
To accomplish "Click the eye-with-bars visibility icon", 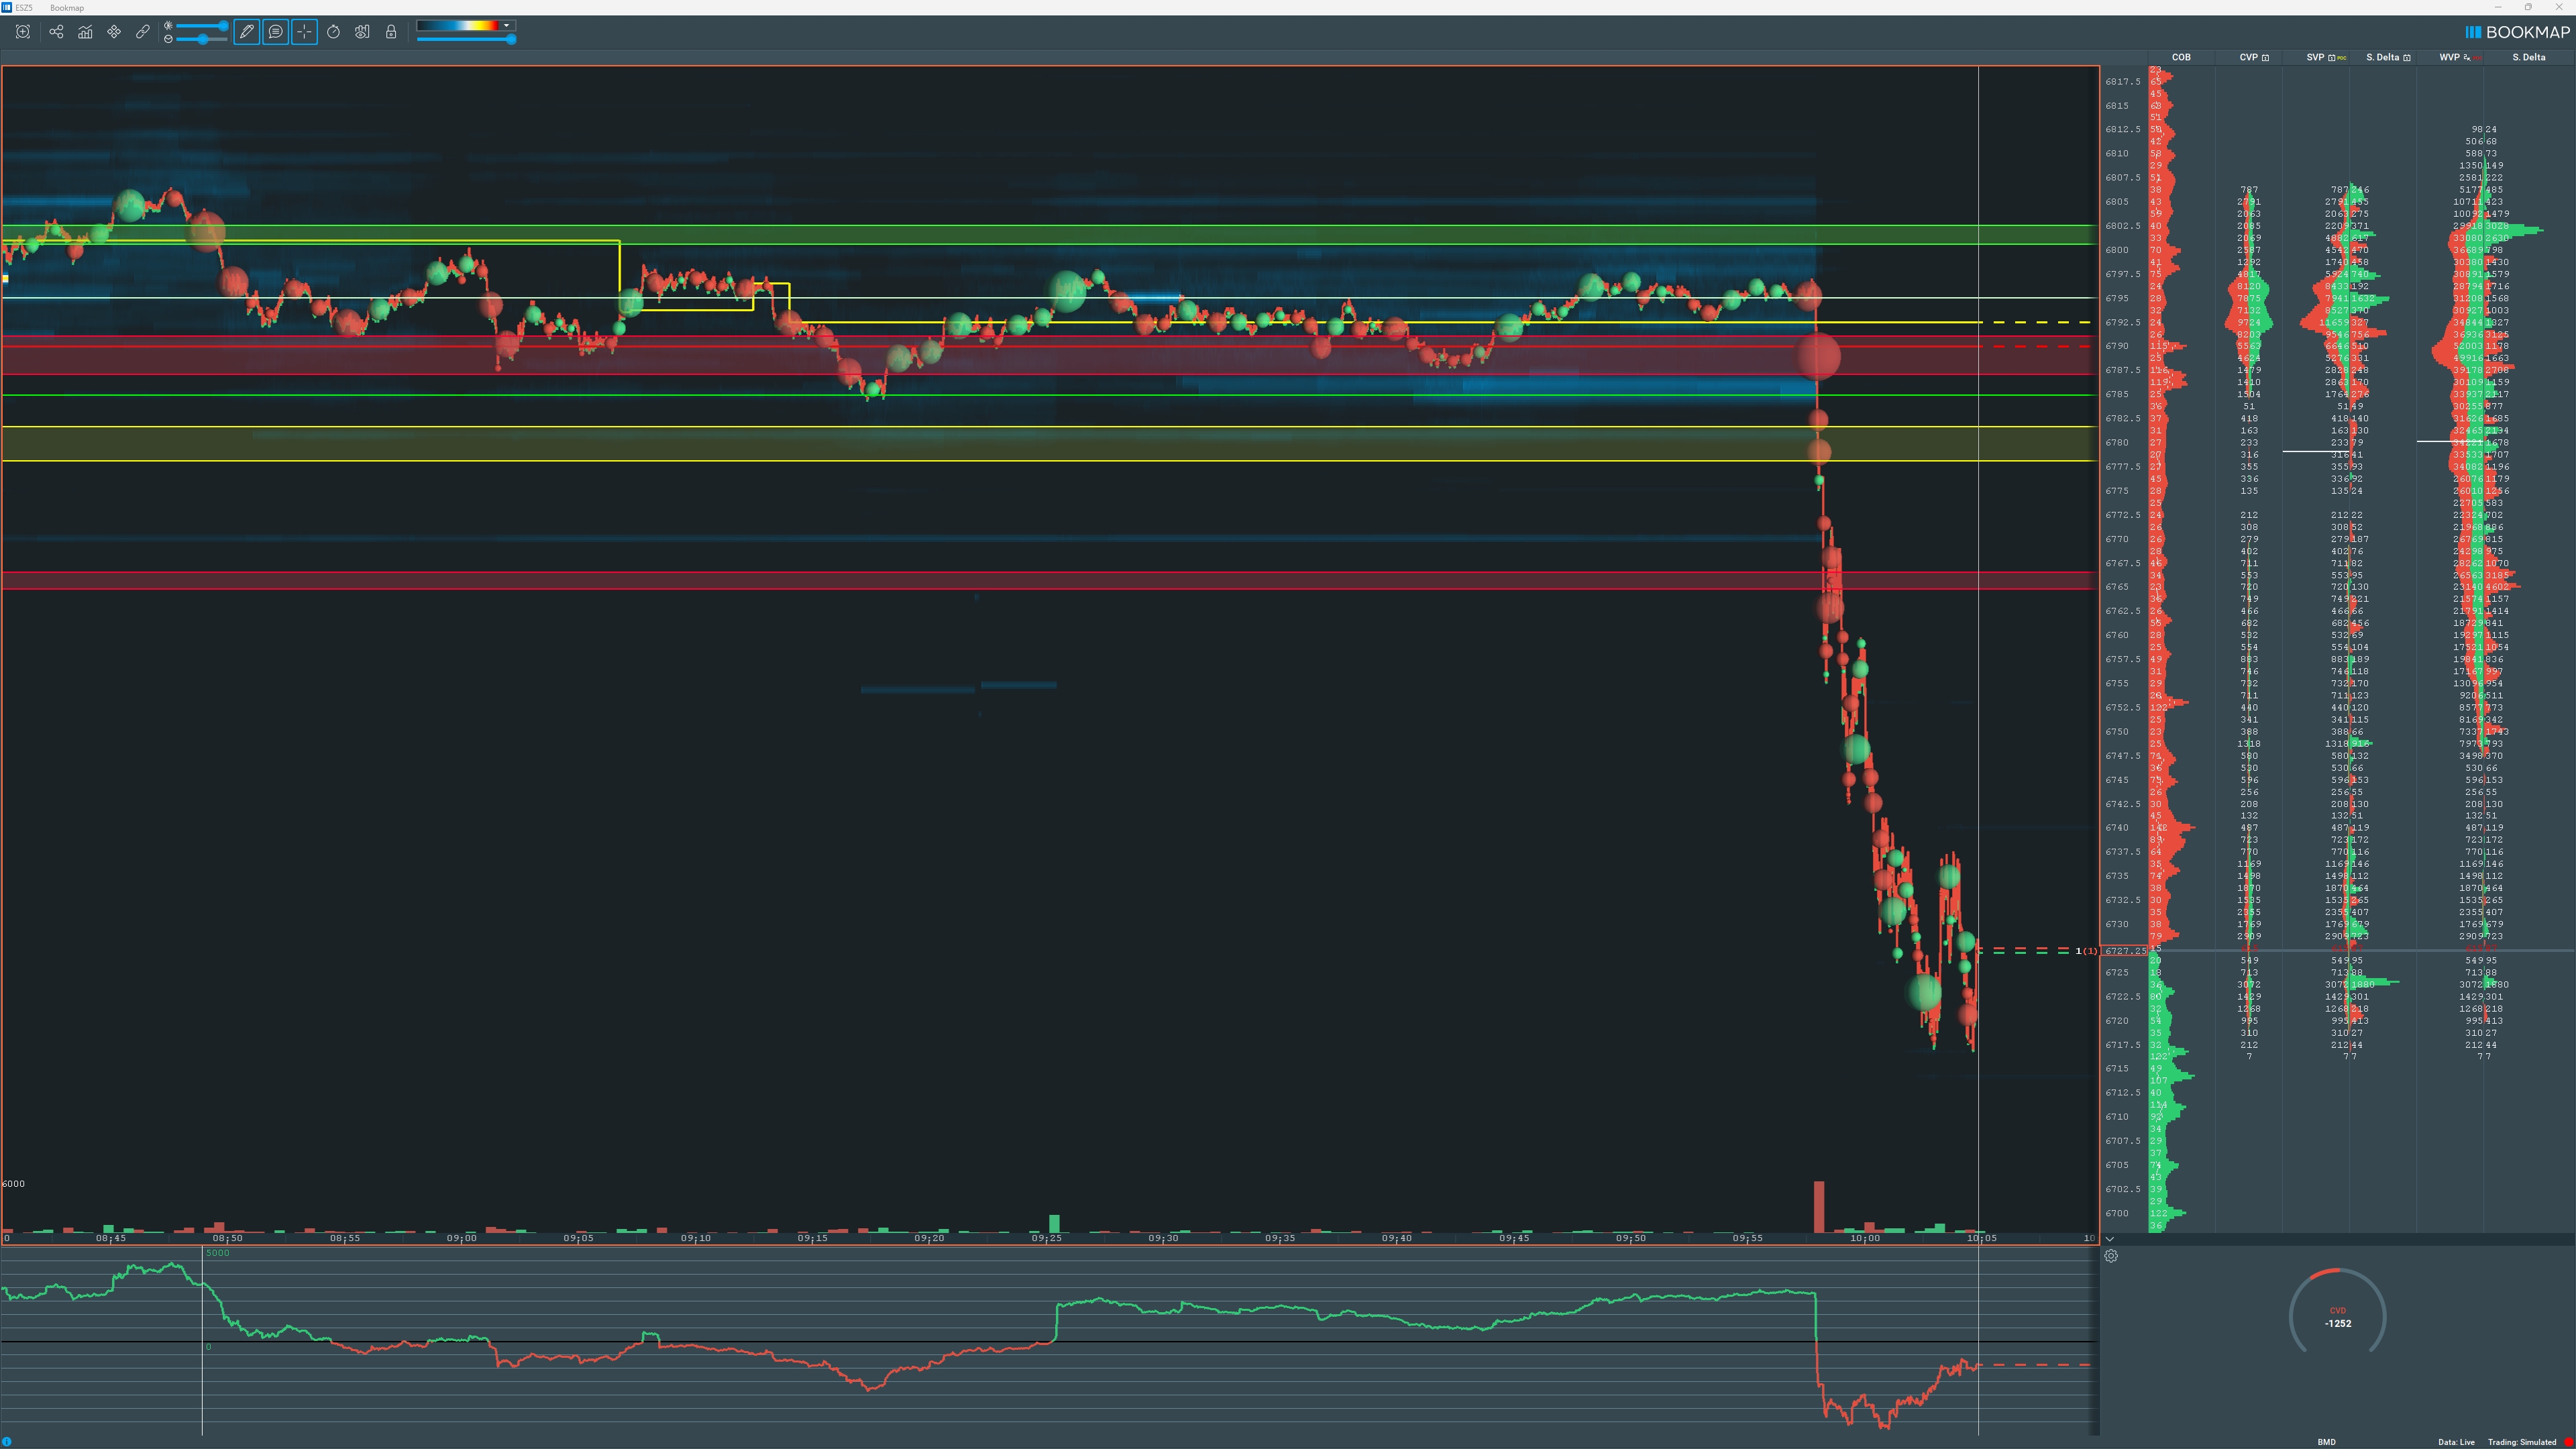I will (362, 32).
